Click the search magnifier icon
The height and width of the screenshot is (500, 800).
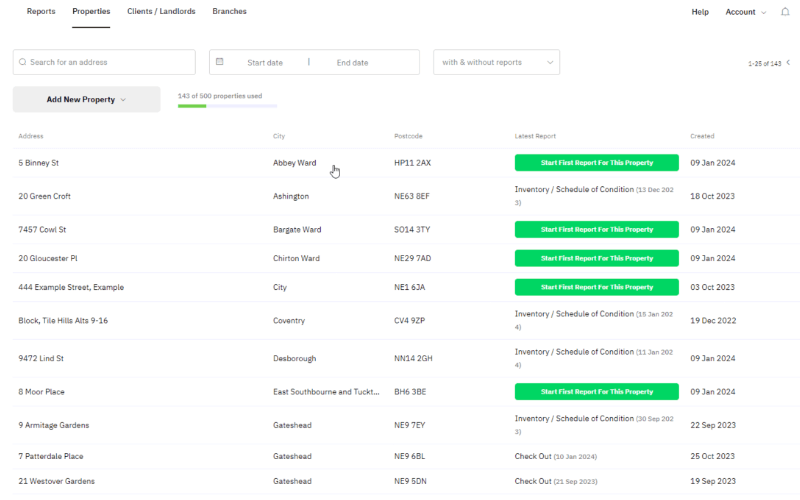coord(22,62)
